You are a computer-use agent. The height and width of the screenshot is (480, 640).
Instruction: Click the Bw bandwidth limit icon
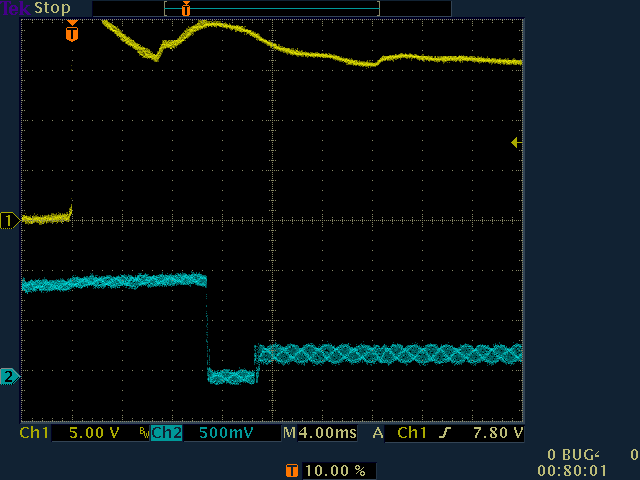click(144, 434)
